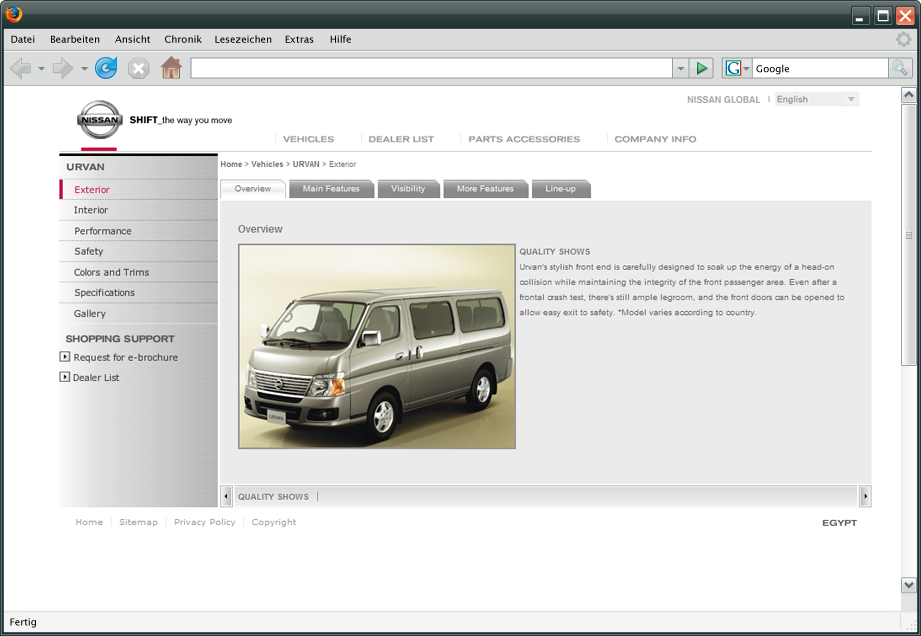The width and height of the screenshot is (921, 636).
Task: Click the Dealer List shopping support link
Action: pyautogui.click(x=96, y=378)
